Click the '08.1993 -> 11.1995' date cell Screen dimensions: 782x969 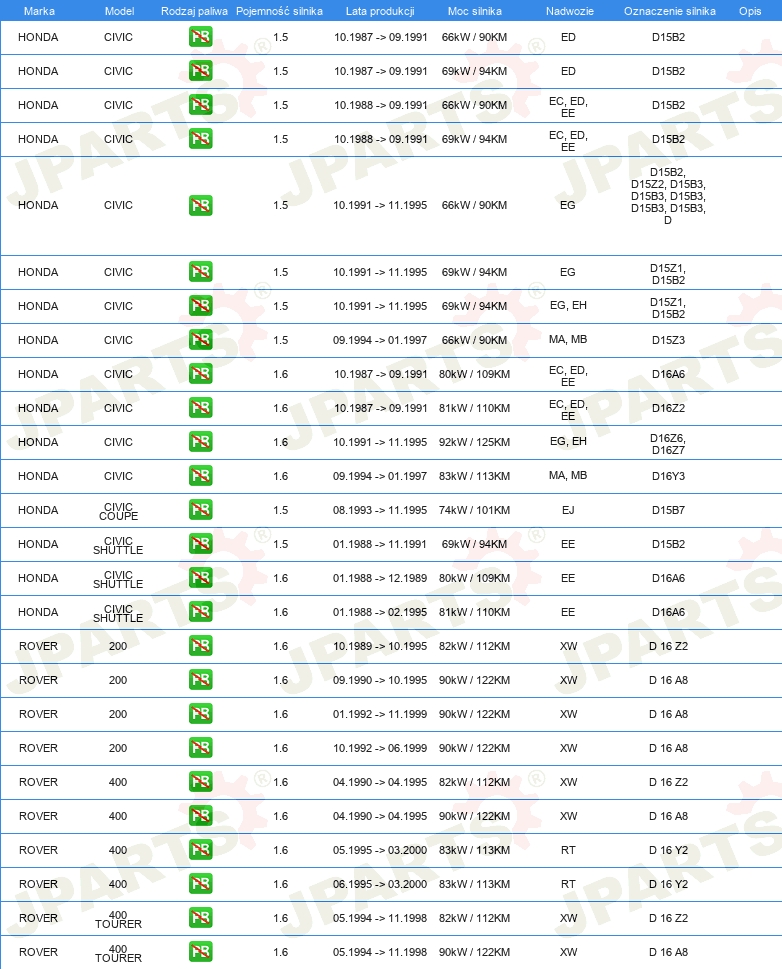tap(380, 510)
